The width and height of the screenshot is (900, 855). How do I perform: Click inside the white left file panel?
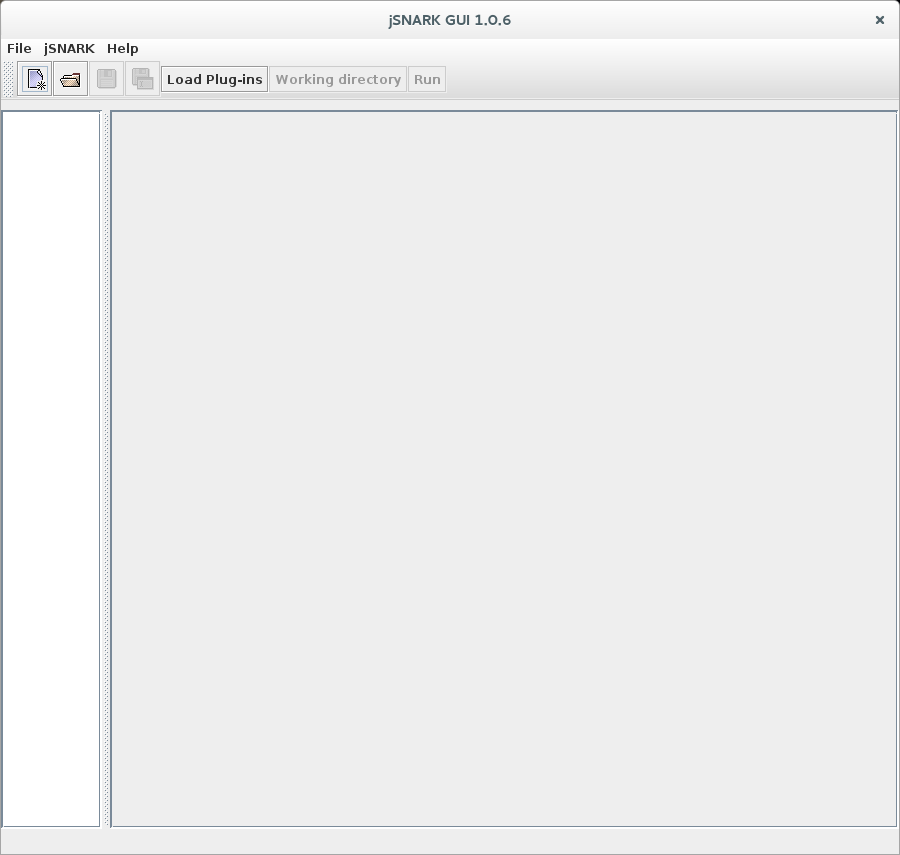pos(51,469)
